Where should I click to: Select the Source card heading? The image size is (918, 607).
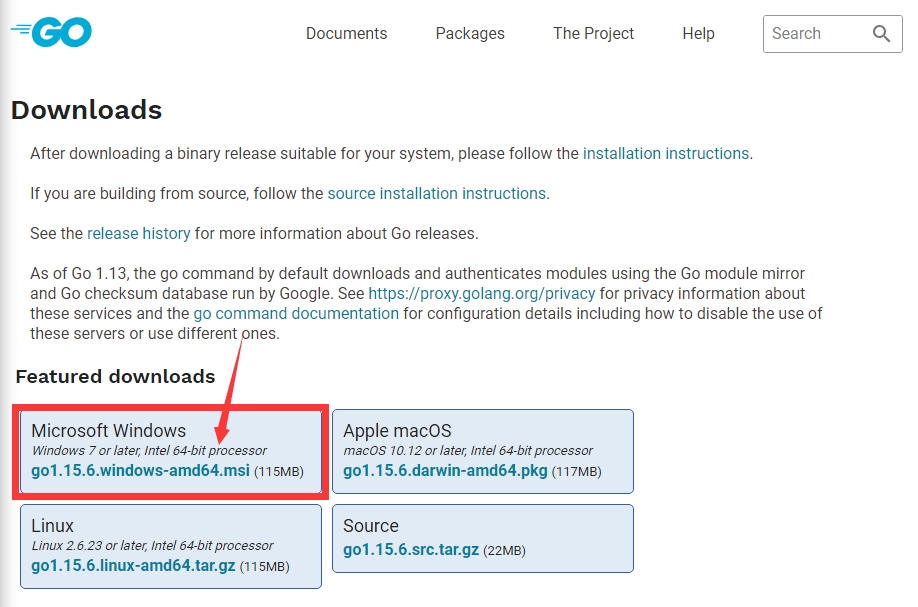pos(371,526)
